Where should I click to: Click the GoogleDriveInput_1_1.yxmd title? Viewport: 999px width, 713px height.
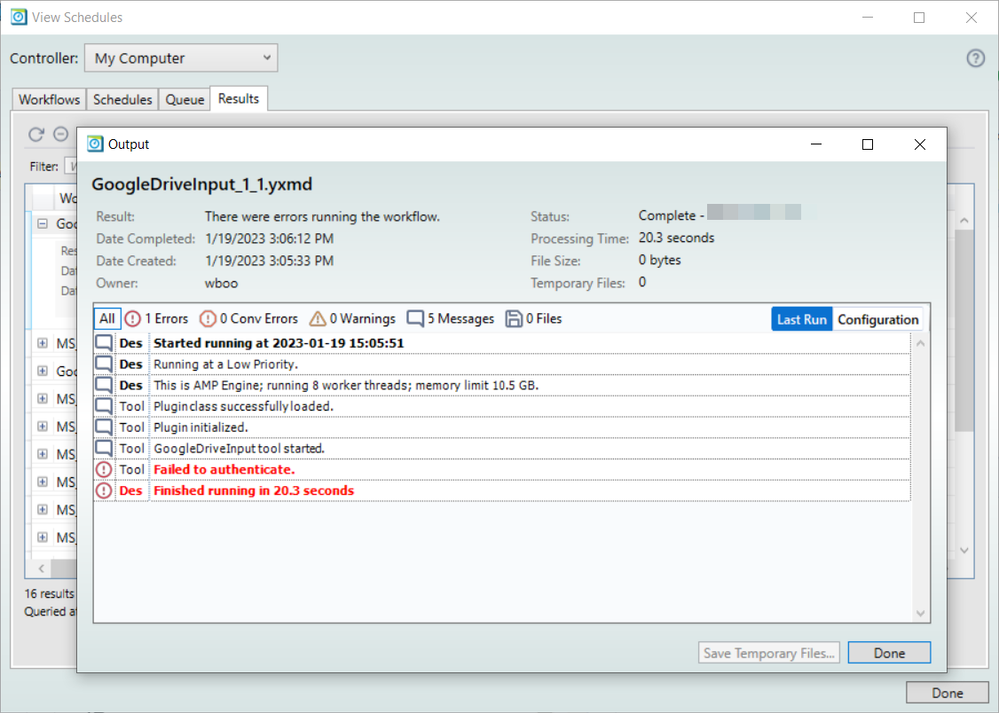(202, 184)
